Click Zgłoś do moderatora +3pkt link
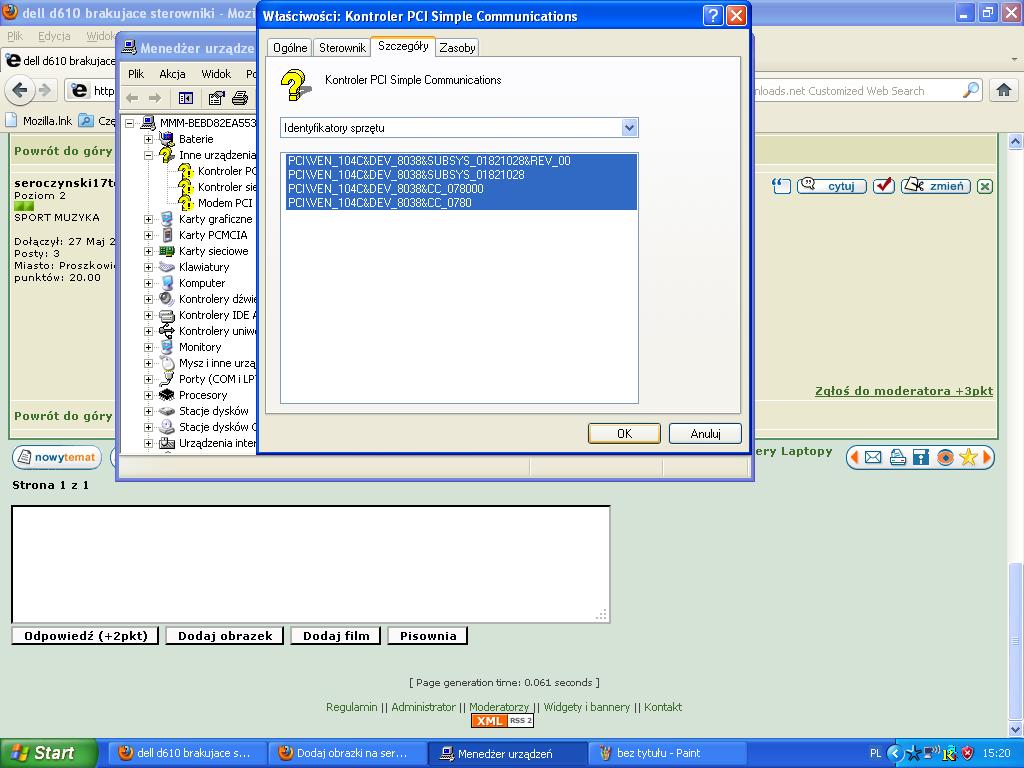Image resolution: width=1024 pixels, height=768 pixels. coord(904,391)
